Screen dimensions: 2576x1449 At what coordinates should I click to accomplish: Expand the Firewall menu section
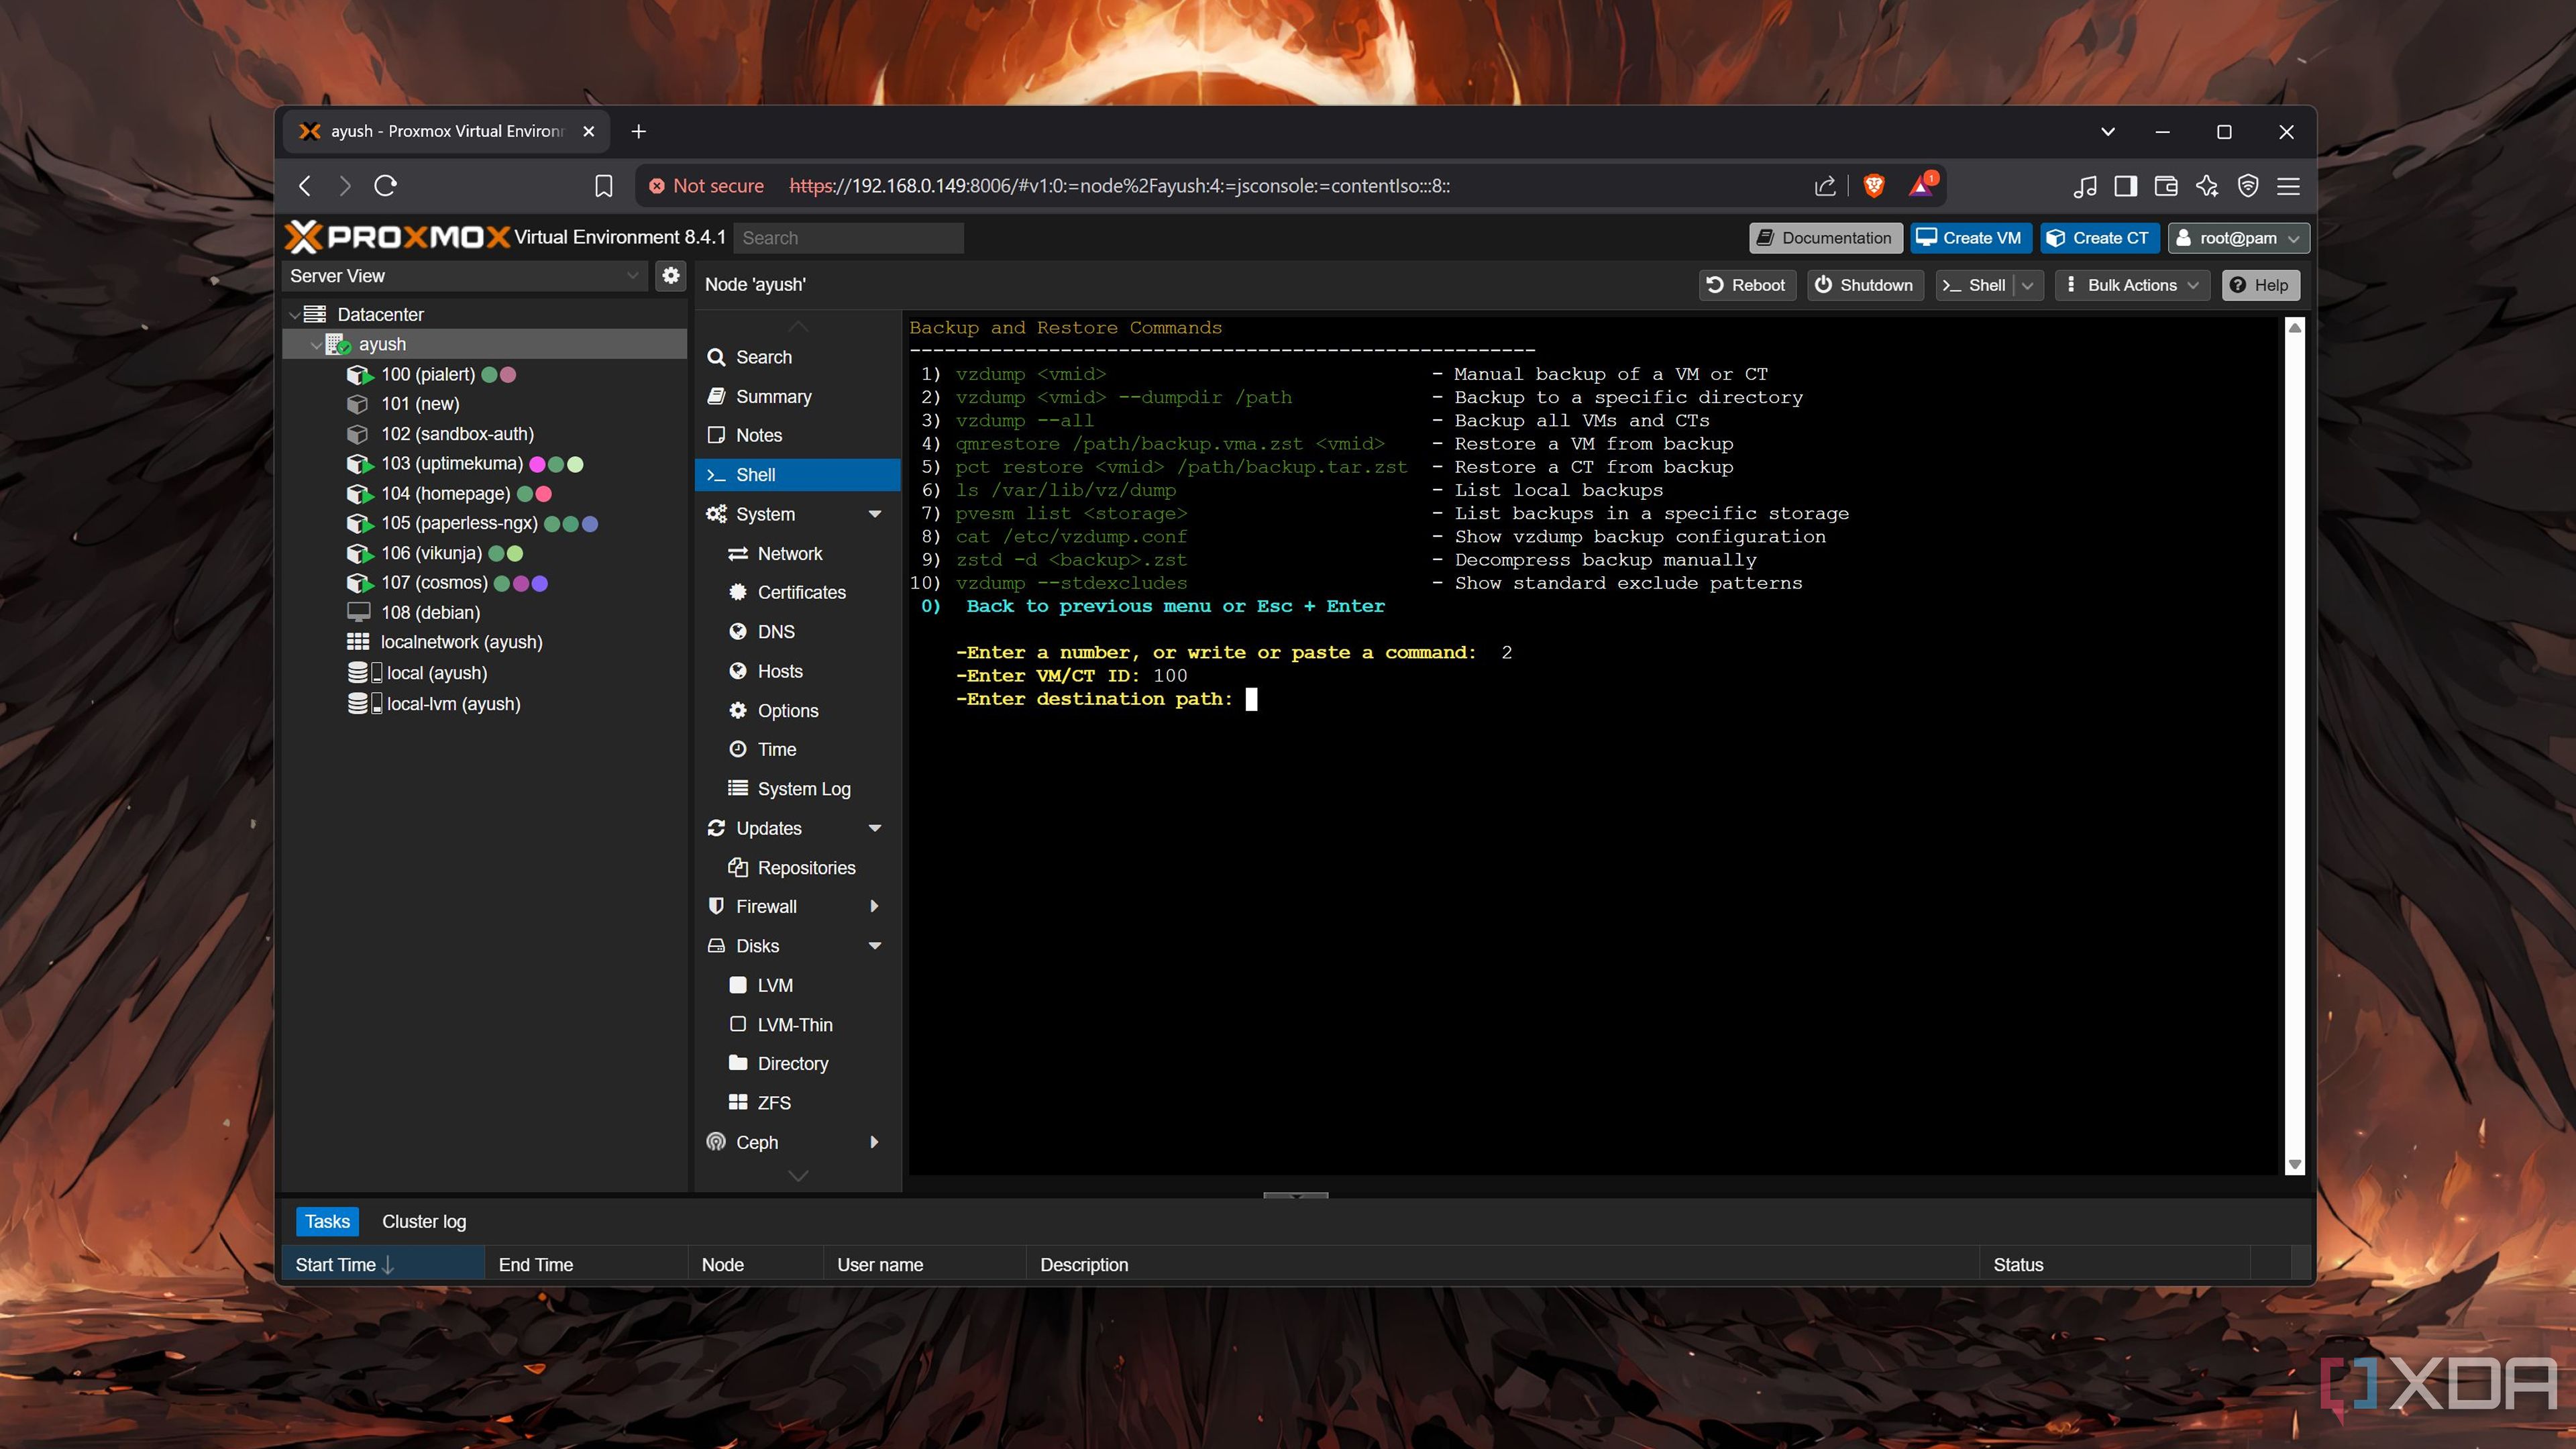[x=875, y=906]
